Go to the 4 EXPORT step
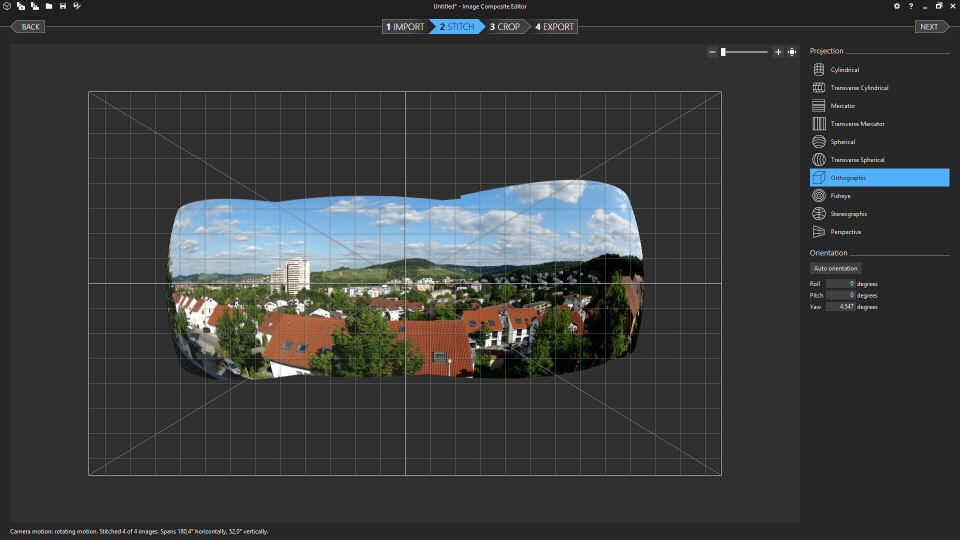 555,27
